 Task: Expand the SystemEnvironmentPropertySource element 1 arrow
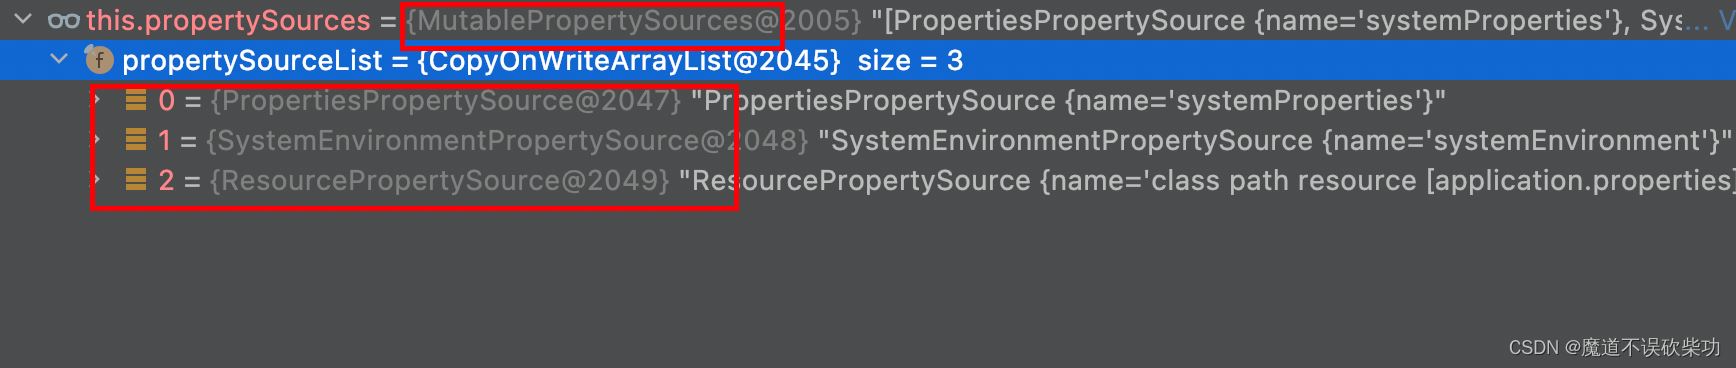point(97,140)
